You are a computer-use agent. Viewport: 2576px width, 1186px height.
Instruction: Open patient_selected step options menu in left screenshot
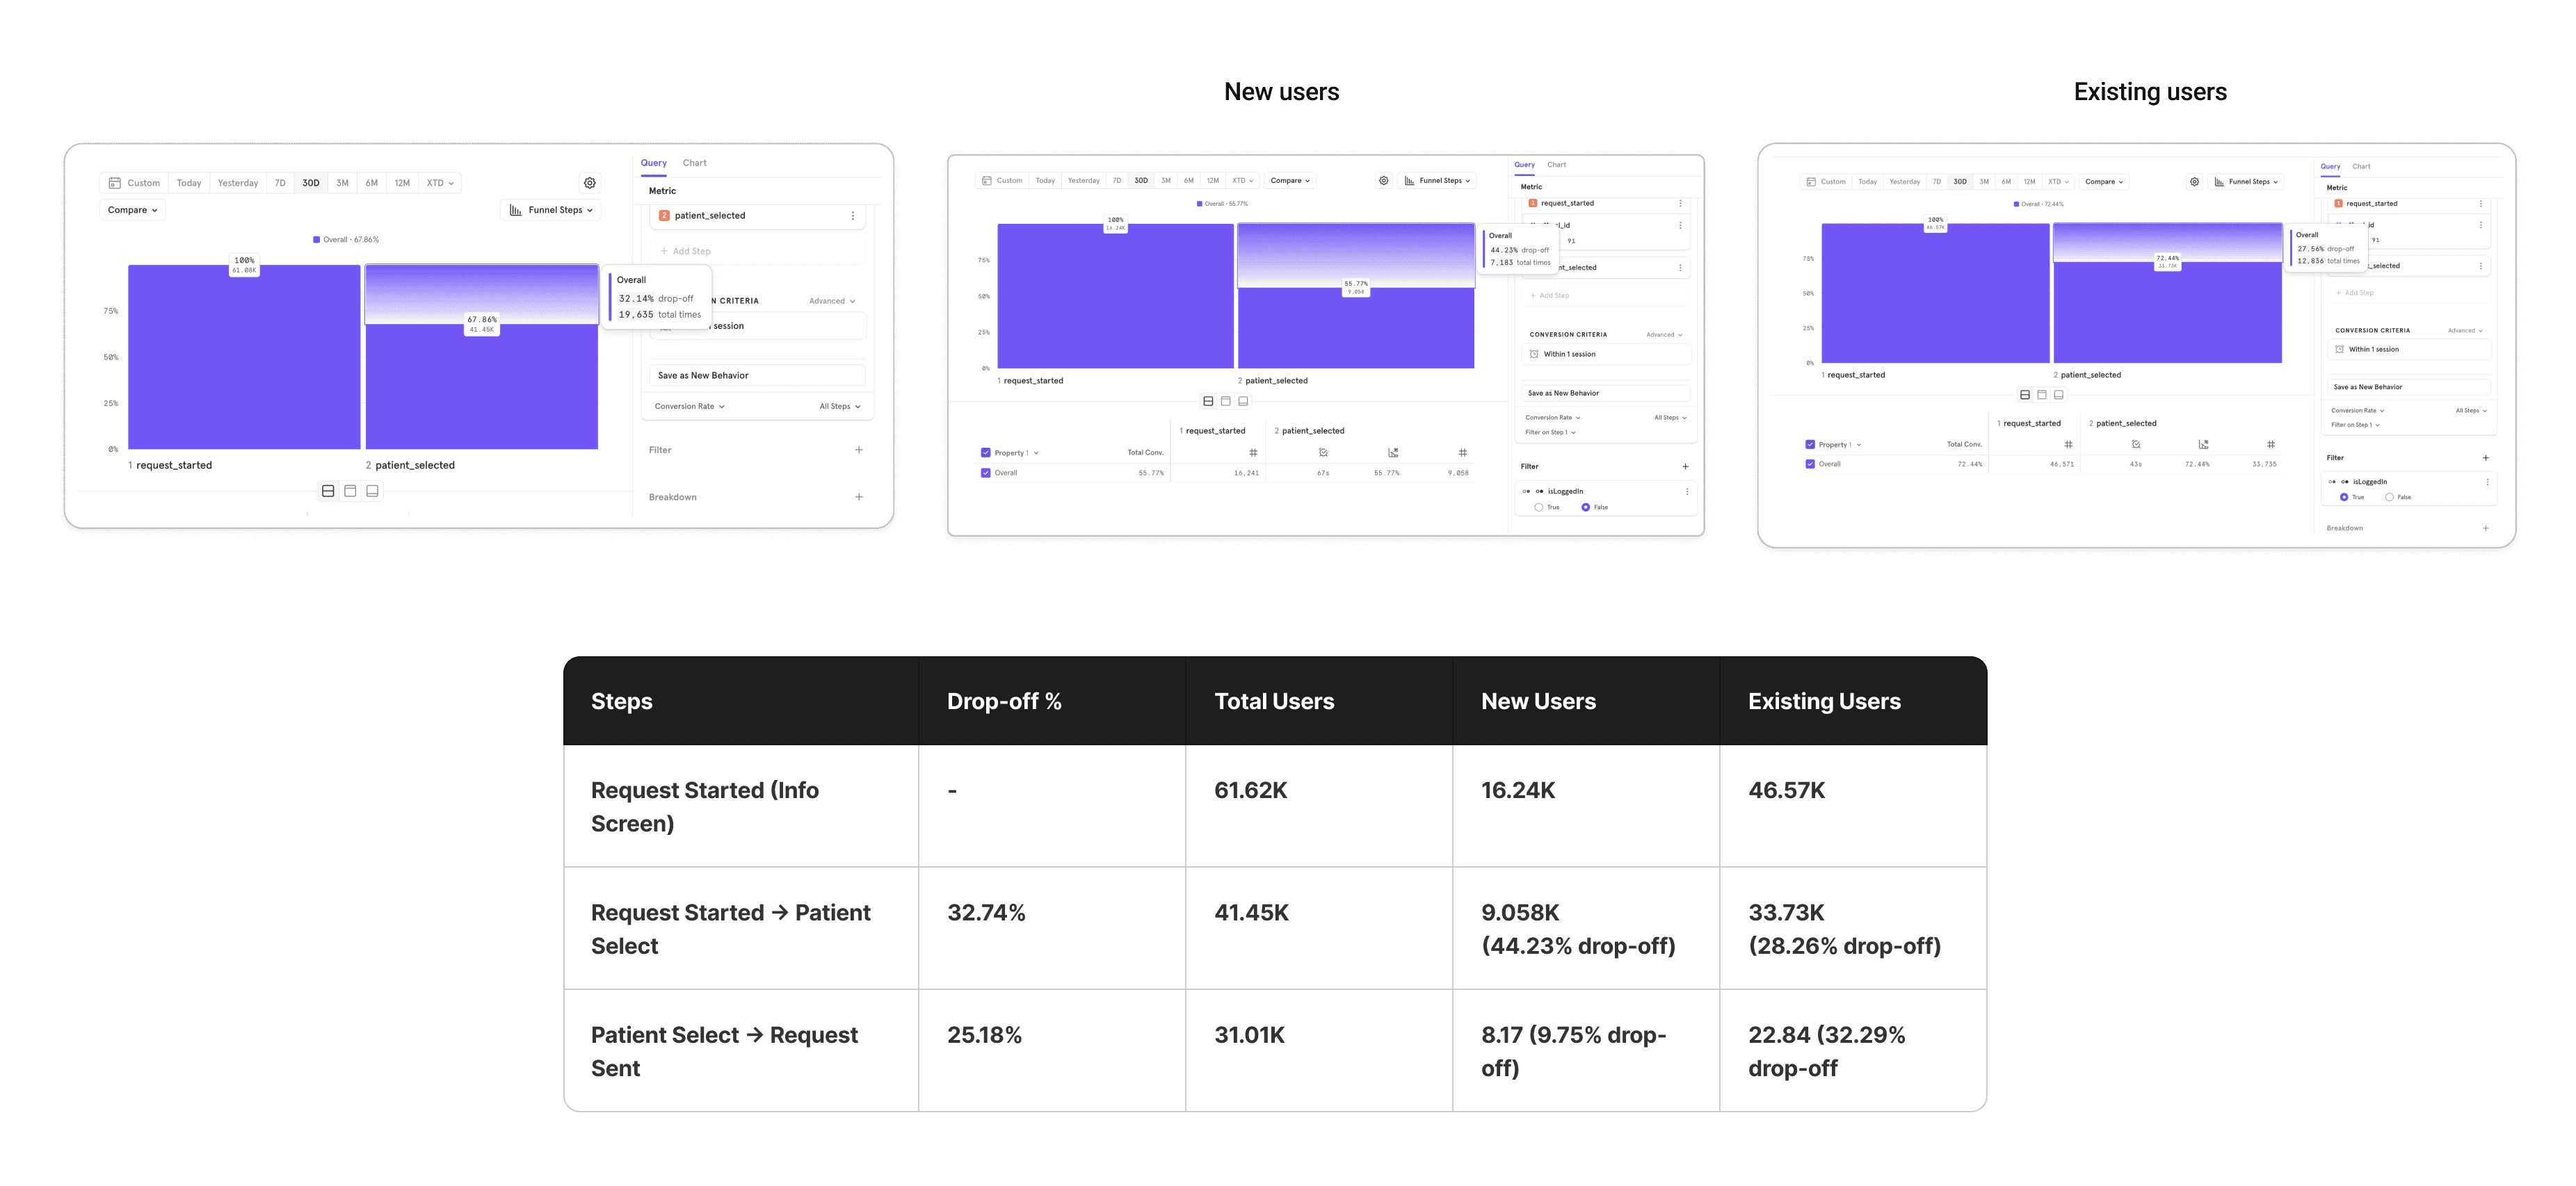(853, 216)
